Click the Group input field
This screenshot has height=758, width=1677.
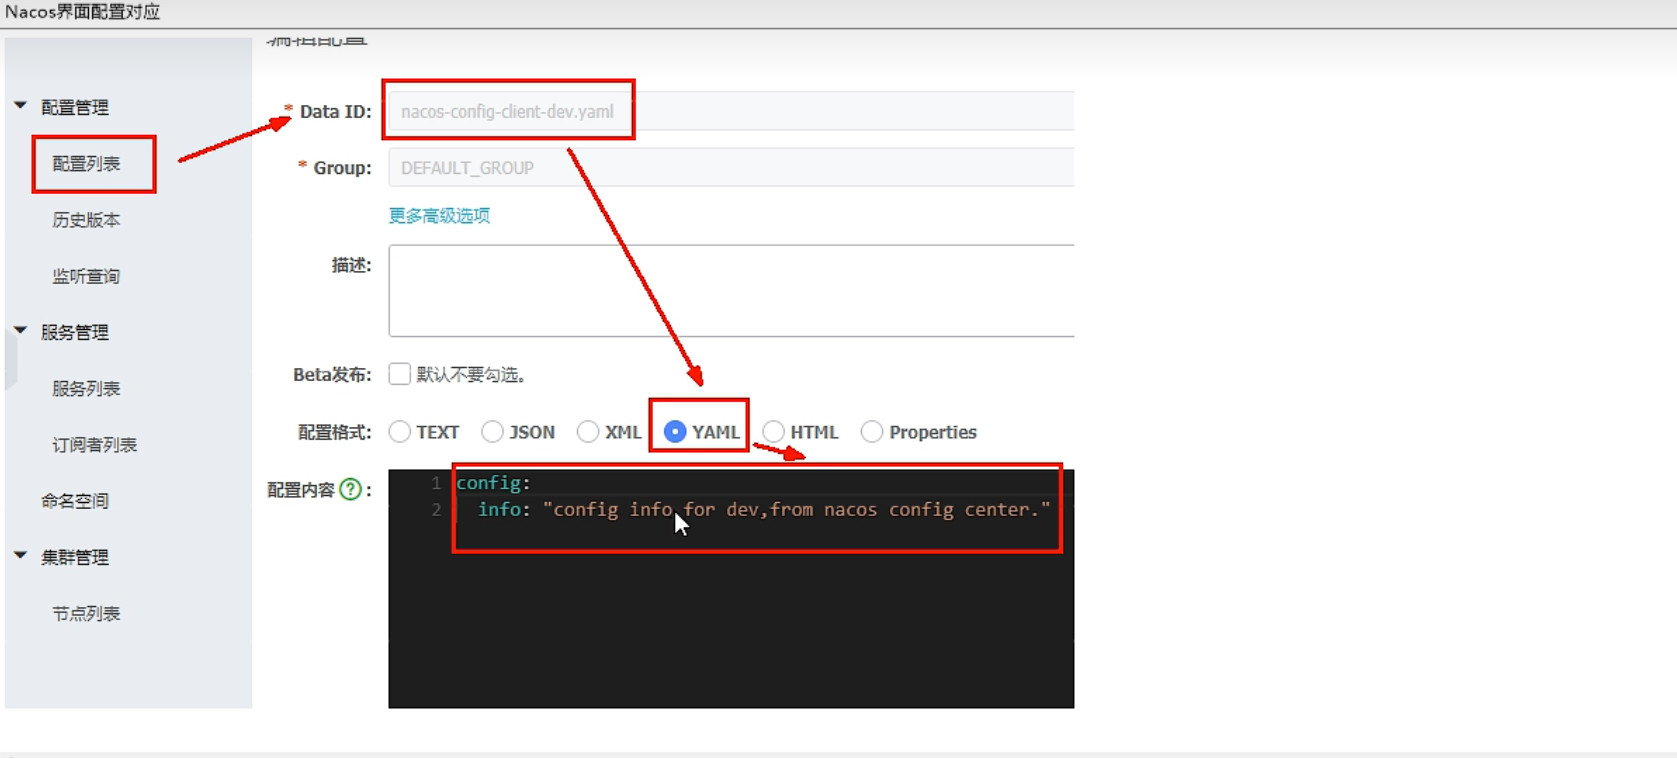(x=731, y=167)
